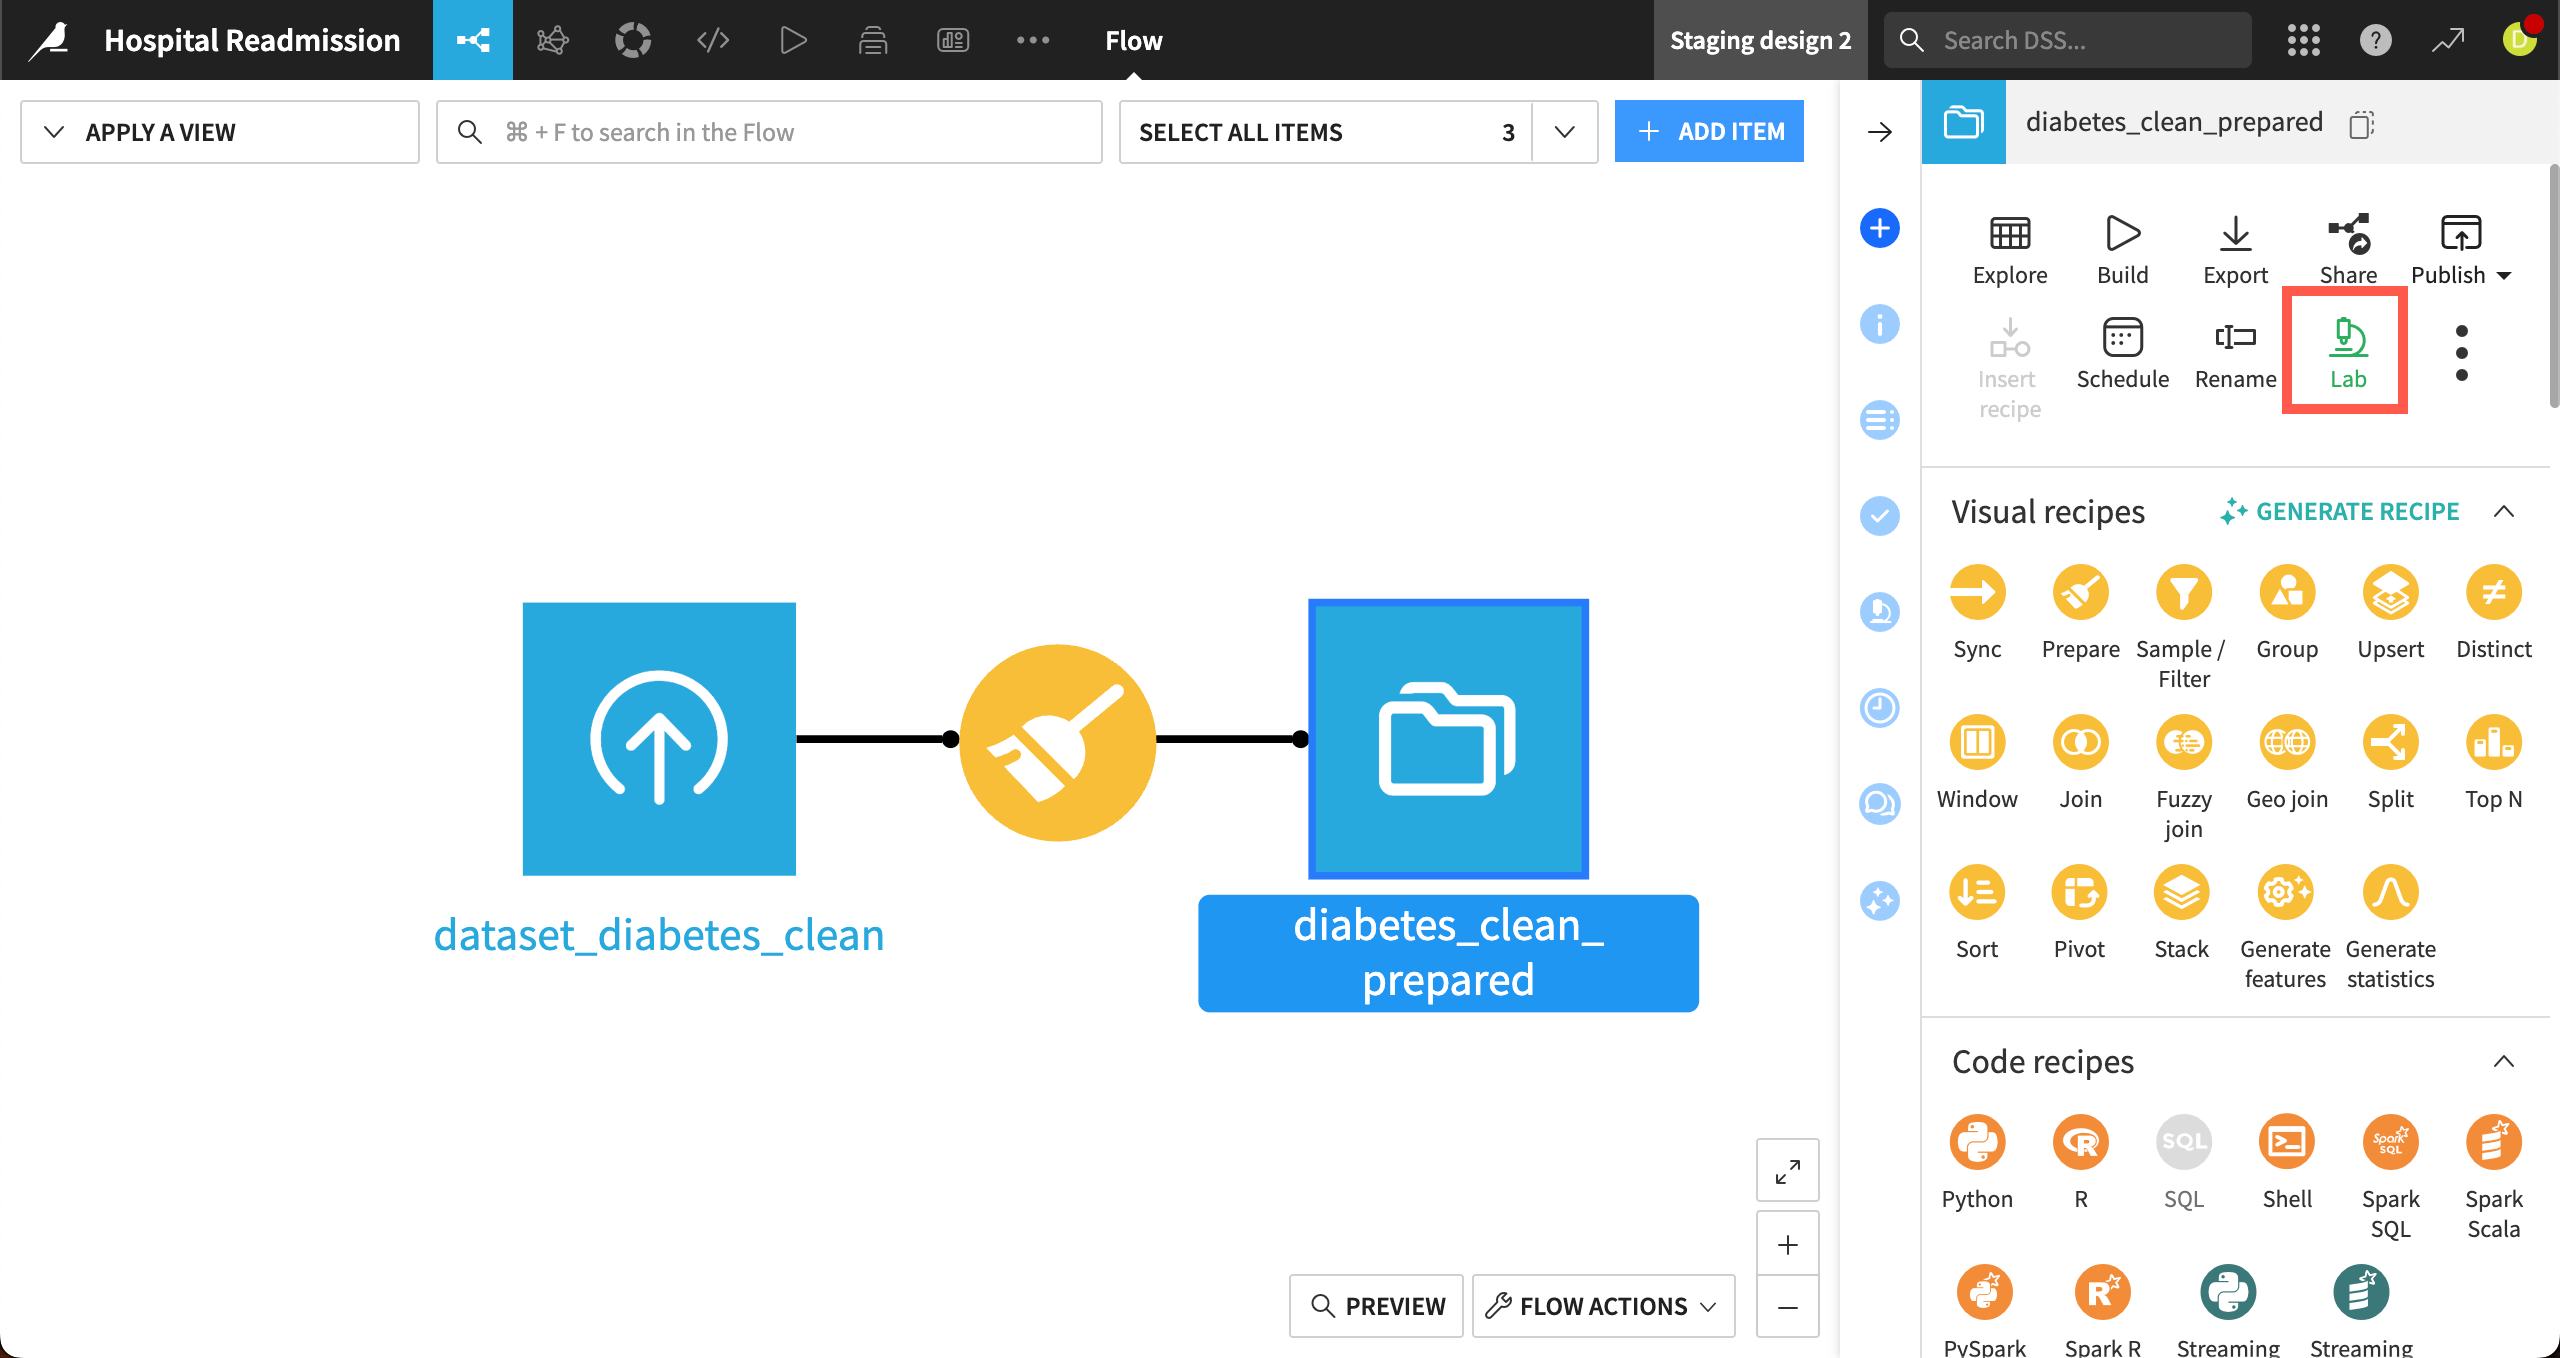Click the Flow search field

[769, 132]
